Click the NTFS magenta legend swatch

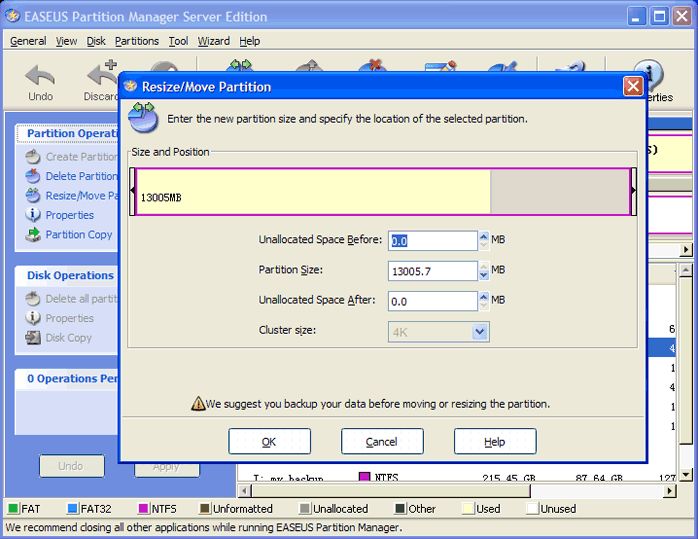pyautogui.click(x=143, y=508)
